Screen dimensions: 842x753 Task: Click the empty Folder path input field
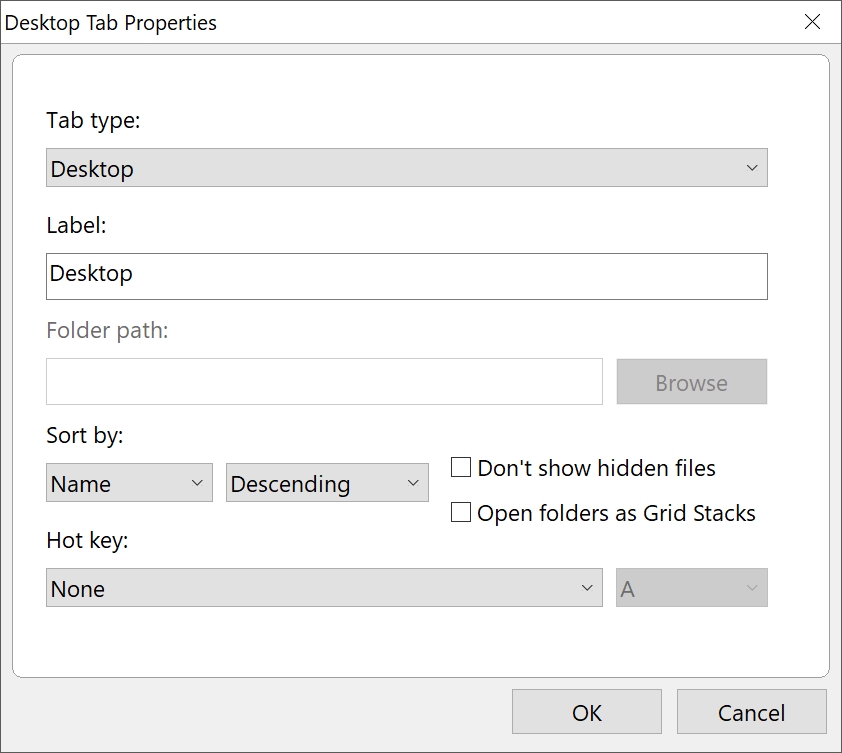324,382
